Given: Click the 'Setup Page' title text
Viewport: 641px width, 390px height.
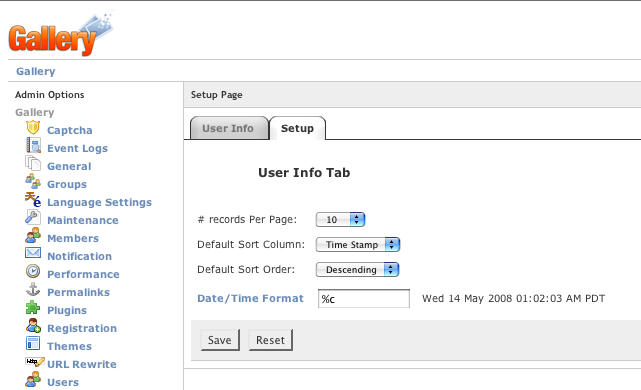Looking at the screenshot, I should click(217, 95).
